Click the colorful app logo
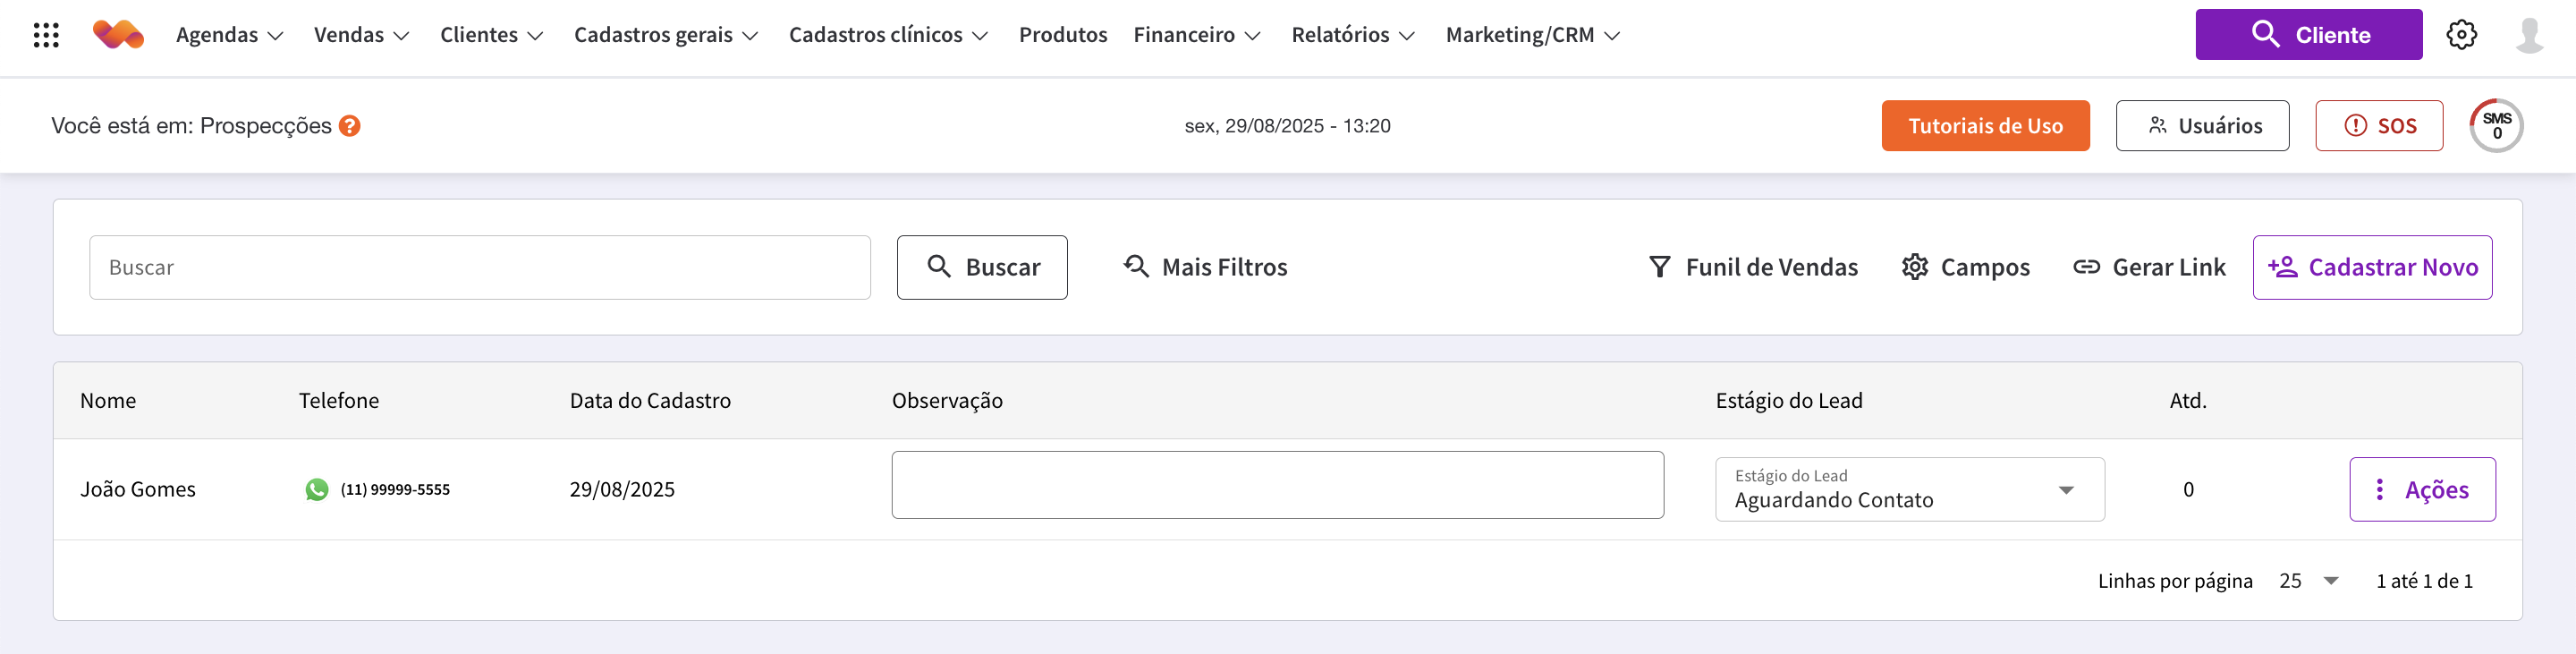Screen dimensions: 2576x654 (x=118, y=35)
